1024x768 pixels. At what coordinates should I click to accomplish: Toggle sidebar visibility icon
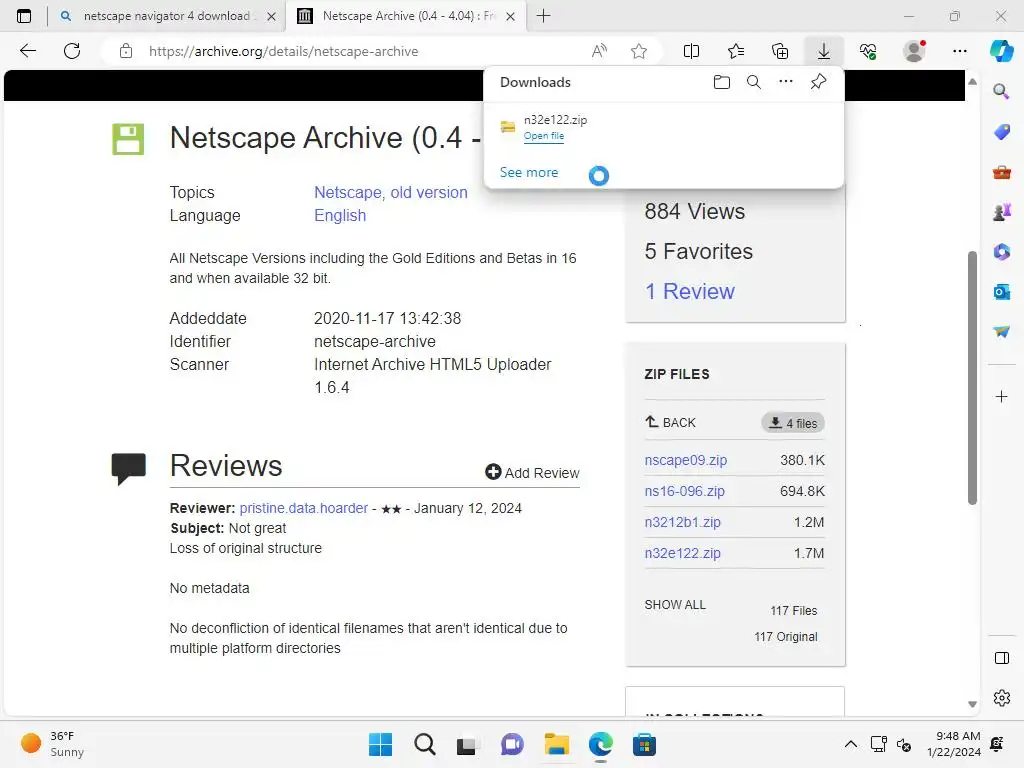click(x=1002, y=658)
